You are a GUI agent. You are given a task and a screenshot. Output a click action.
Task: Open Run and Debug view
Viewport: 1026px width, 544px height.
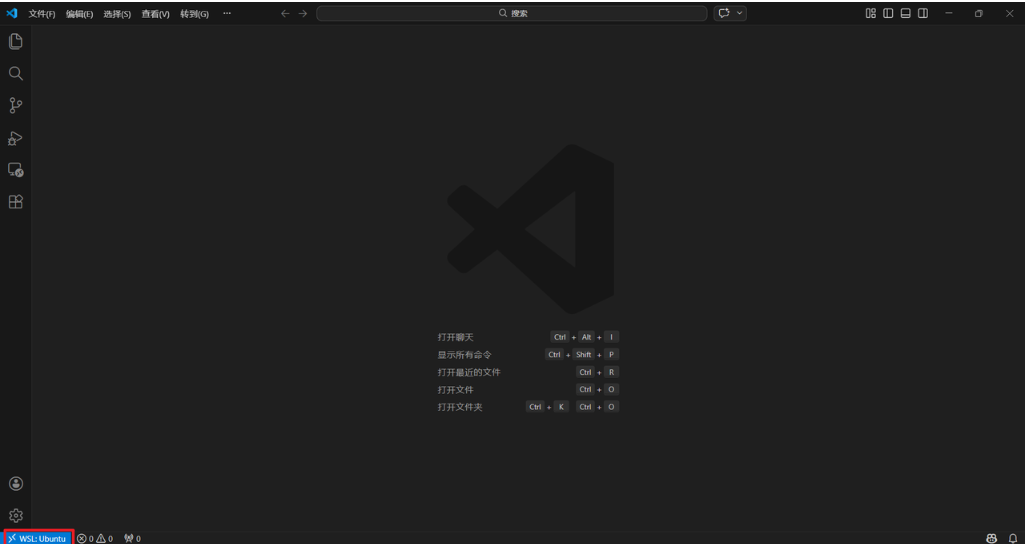pyautogui.click(x=16, y=138)
